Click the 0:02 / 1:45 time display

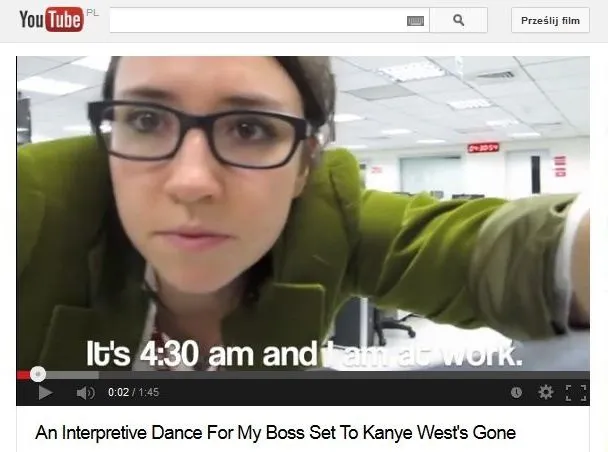[x=133, y=393]
